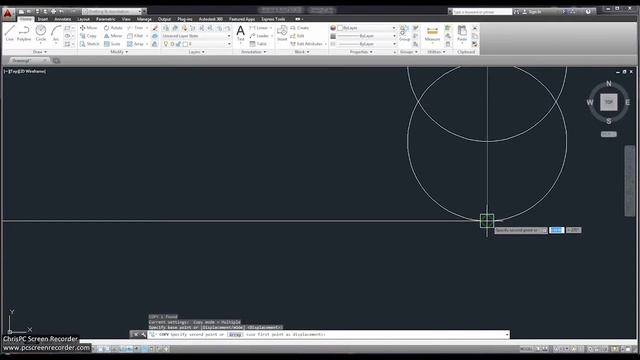
Task: Expand the Block panel
Action: click(x=302, y=52)
